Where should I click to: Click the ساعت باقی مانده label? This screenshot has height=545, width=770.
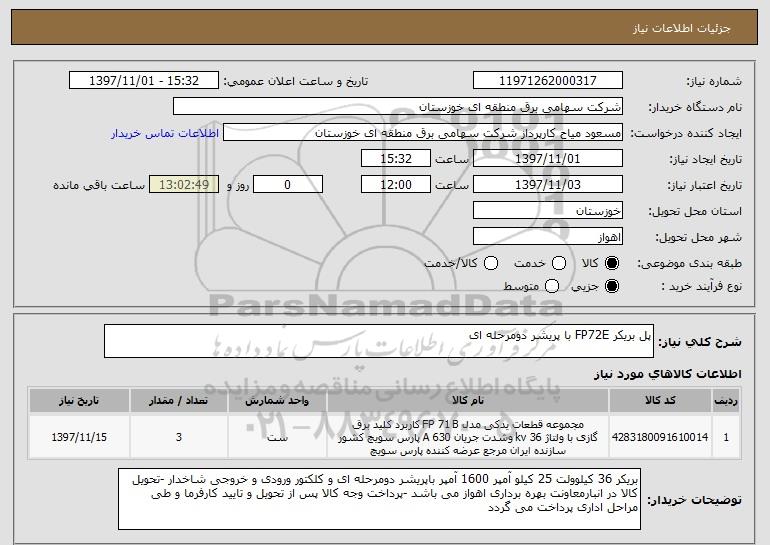coord(99,185)
